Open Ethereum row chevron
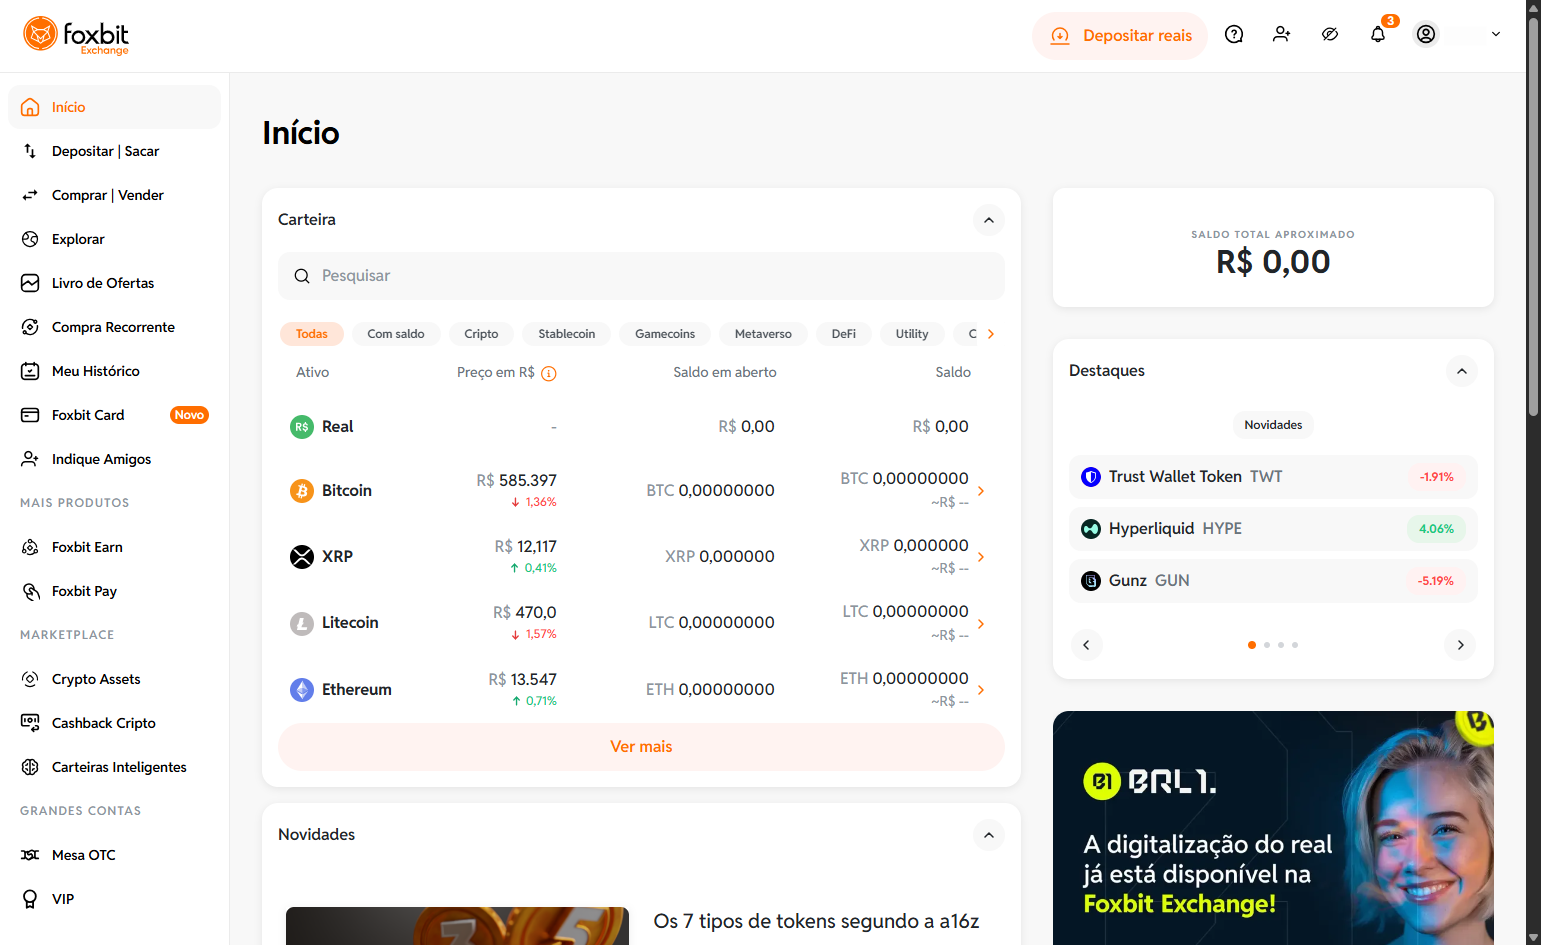The image size is (1541, 945). 981,690
